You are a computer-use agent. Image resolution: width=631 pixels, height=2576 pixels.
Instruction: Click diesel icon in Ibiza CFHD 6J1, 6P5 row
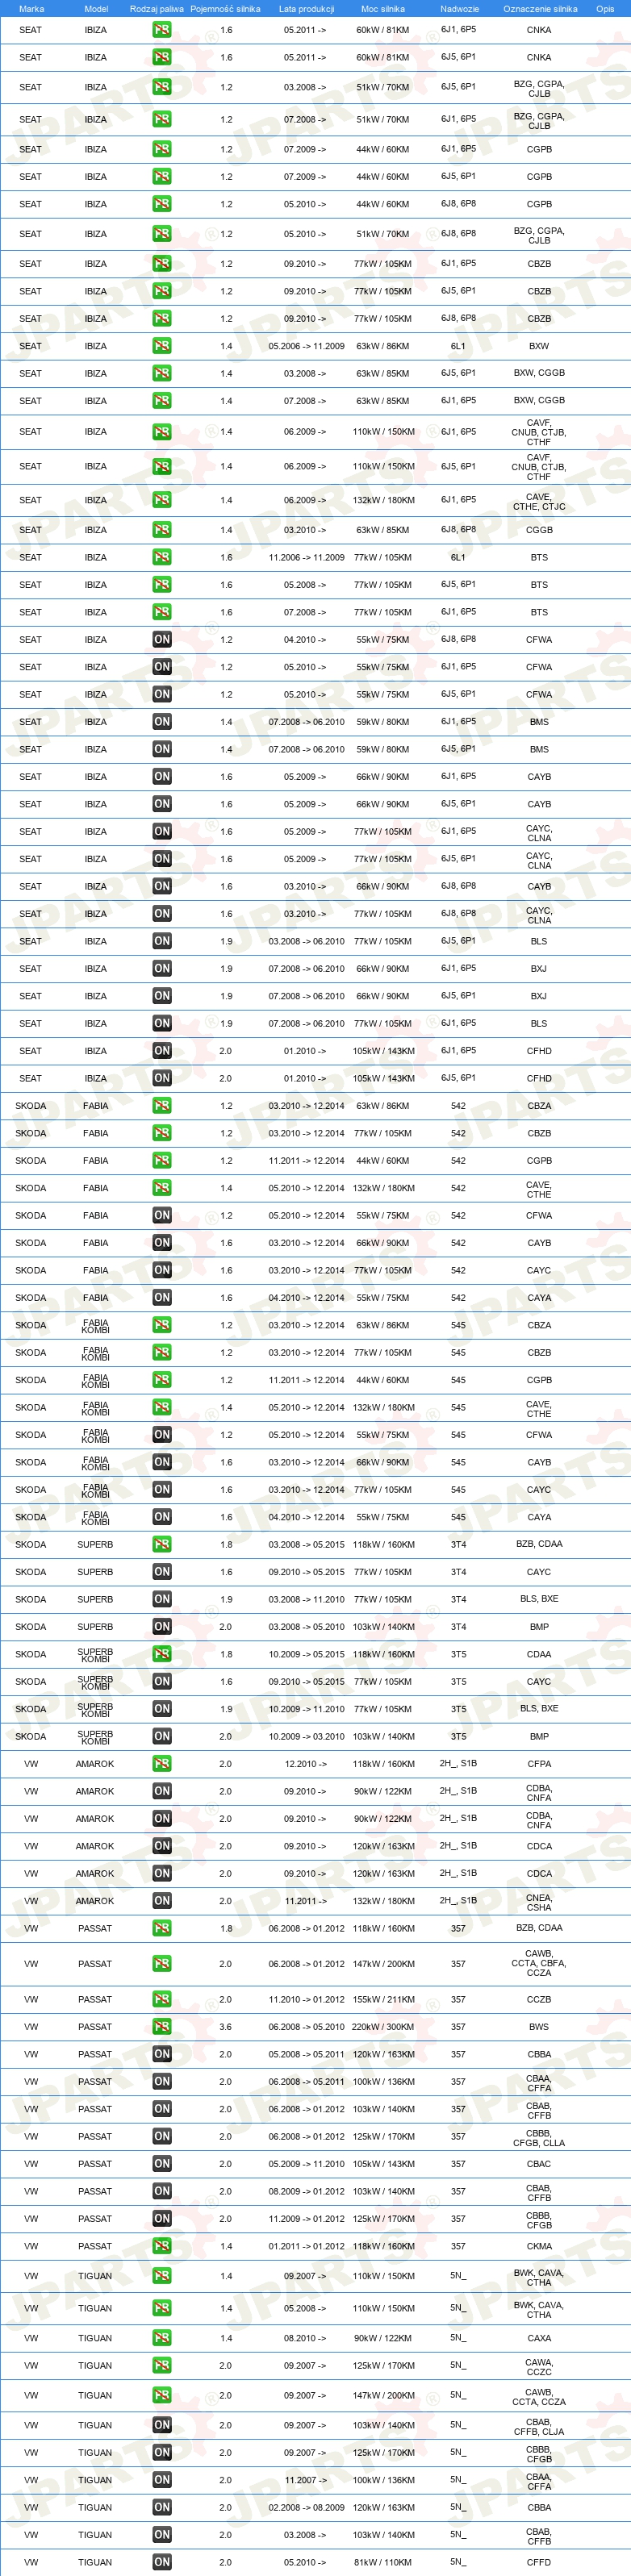tap(161, 1051)
